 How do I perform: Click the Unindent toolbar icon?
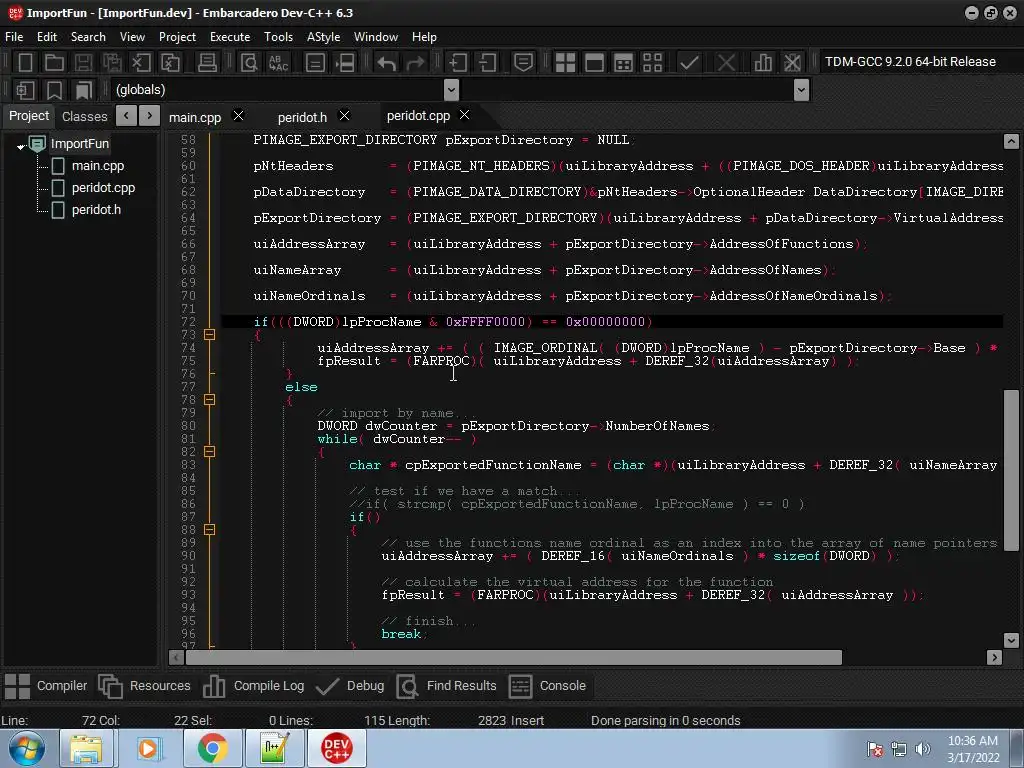point(487,63)
